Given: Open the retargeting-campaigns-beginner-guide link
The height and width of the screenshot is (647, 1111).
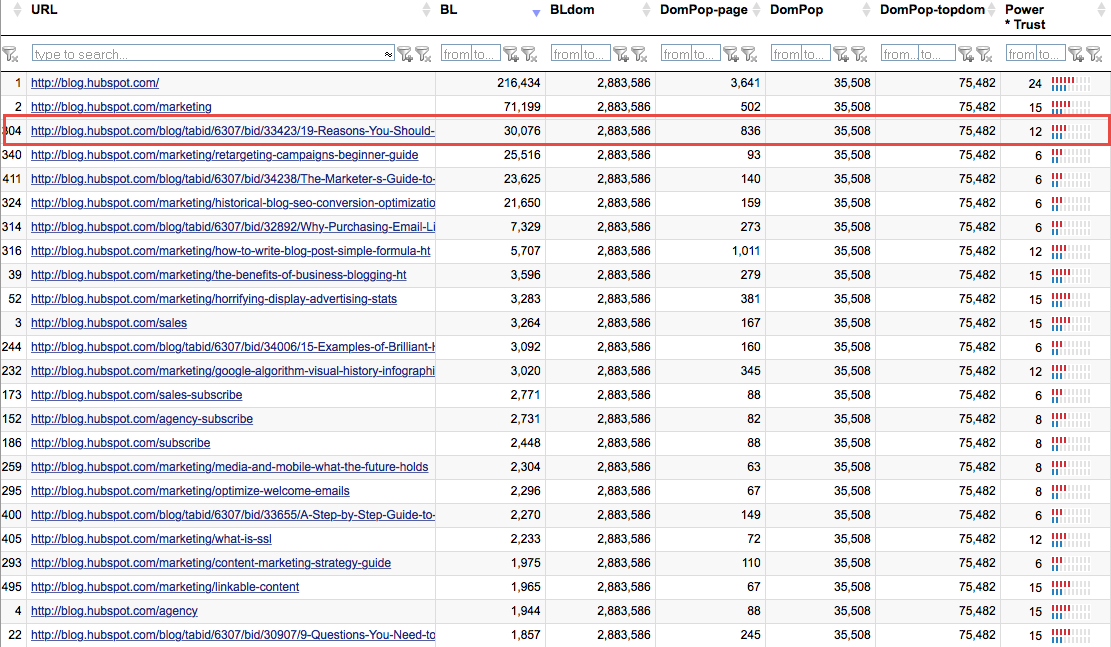Looking at the screenshot, I should click(225, 155).
